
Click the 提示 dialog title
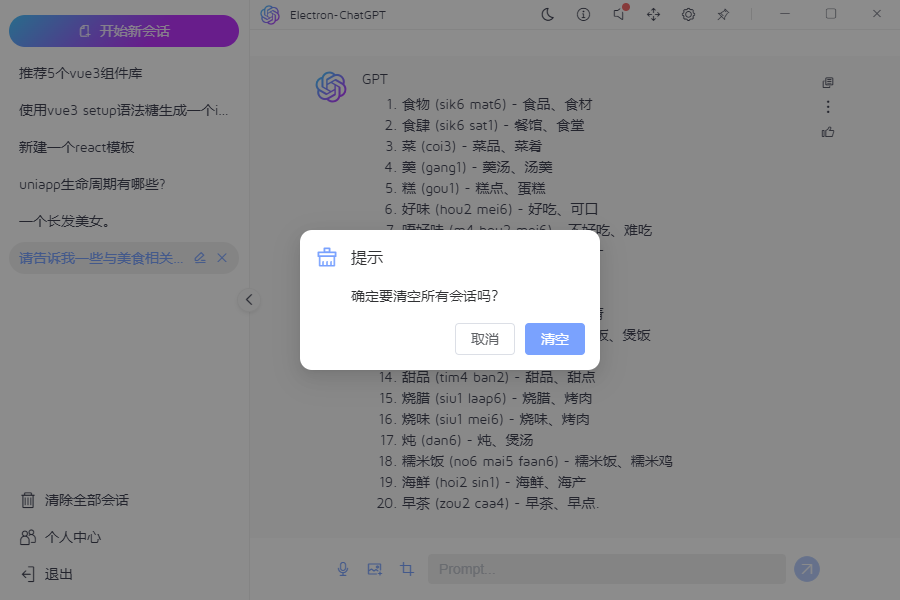pos(367,258)
